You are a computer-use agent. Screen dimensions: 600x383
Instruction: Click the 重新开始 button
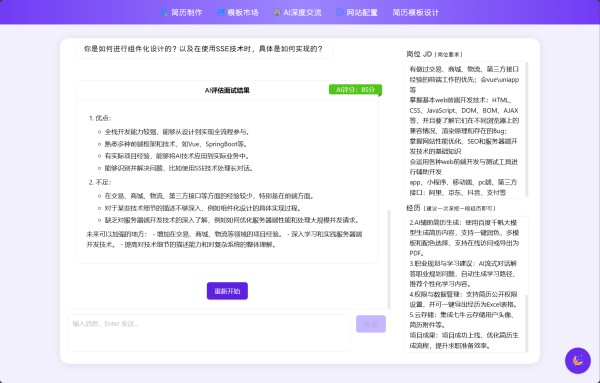pos(227,291)
